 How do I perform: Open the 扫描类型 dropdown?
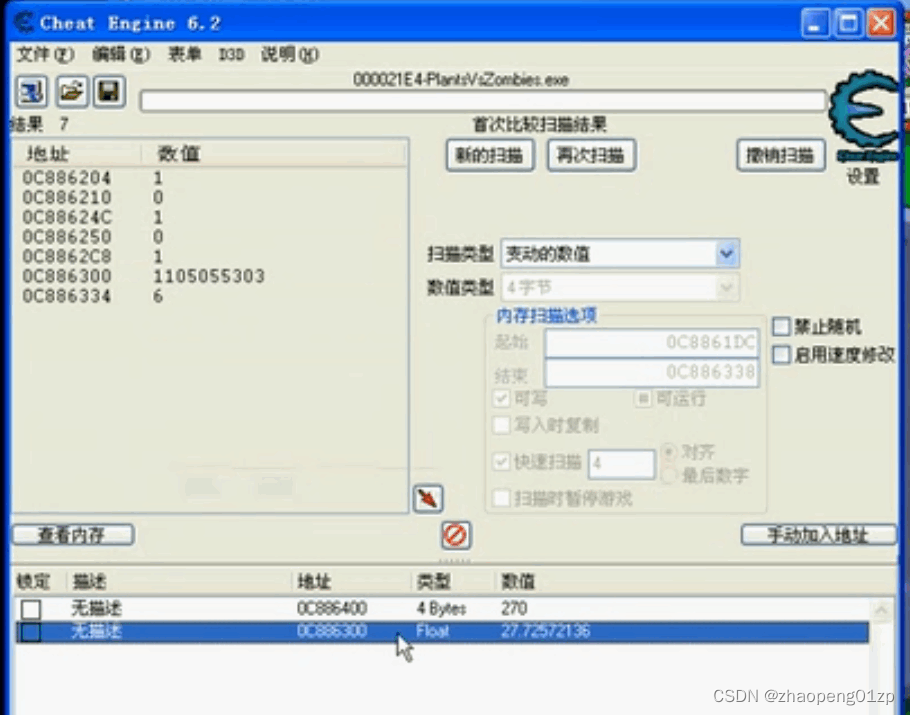point(727,253)
